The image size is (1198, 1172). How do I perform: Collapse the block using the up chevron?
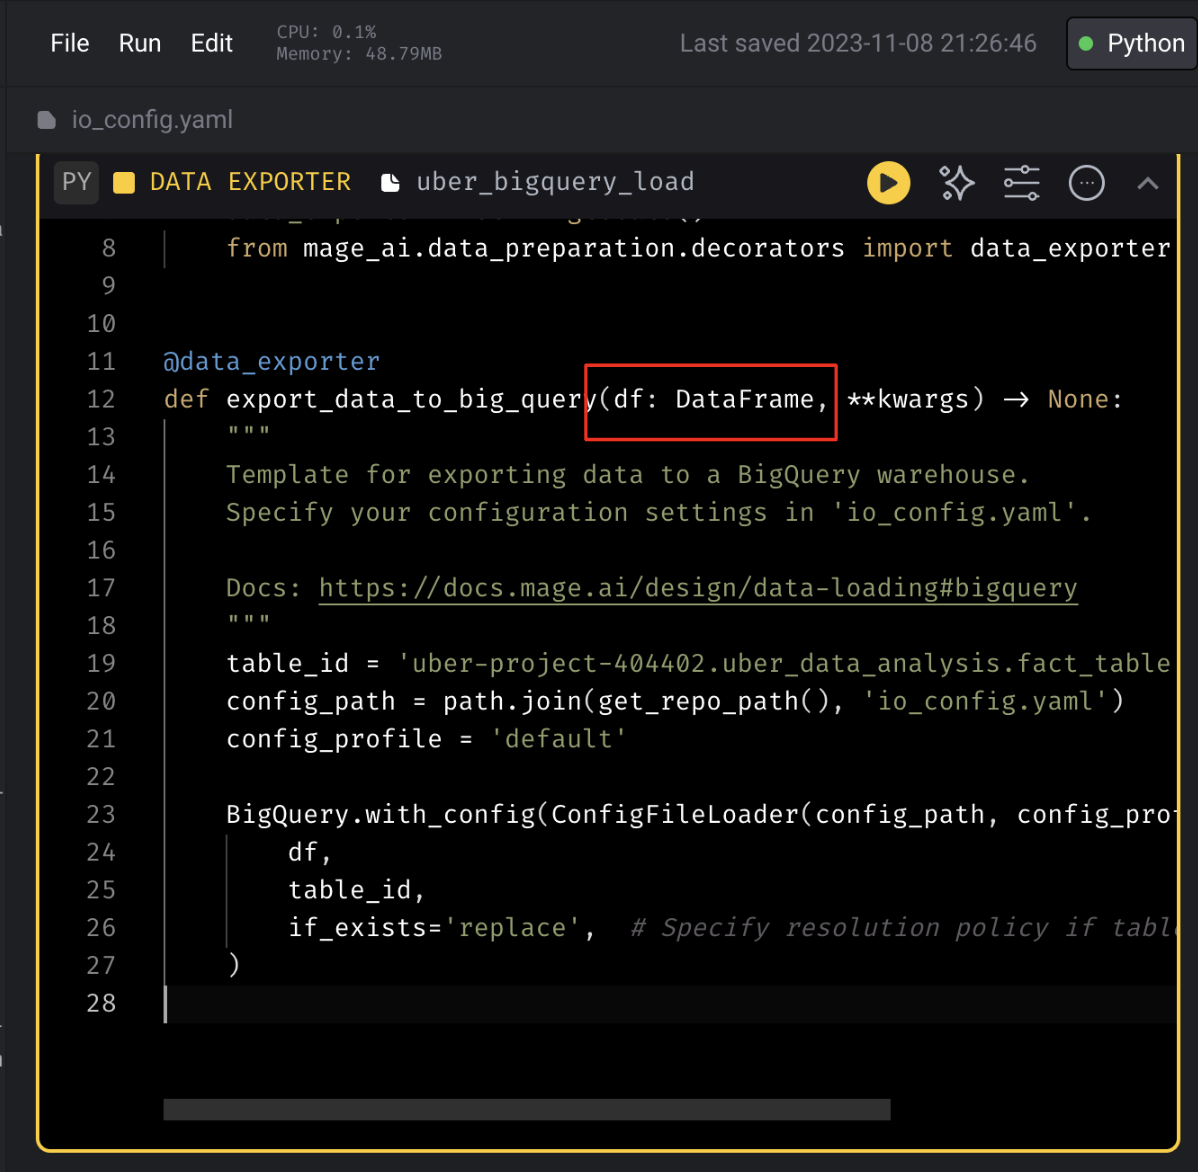coord(1148,183)
